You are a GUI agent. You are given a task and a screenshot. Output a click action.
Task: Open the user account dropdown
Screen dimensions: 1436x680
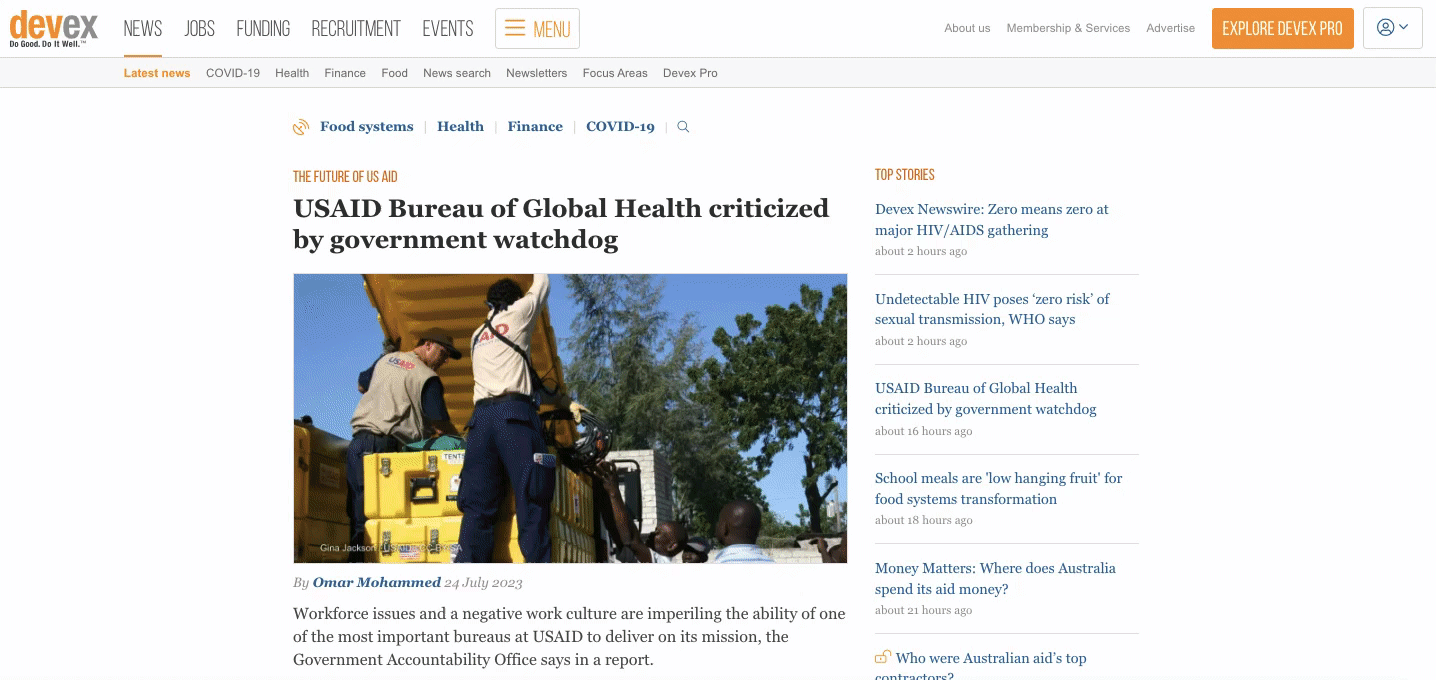click(x=1393, y=28)
